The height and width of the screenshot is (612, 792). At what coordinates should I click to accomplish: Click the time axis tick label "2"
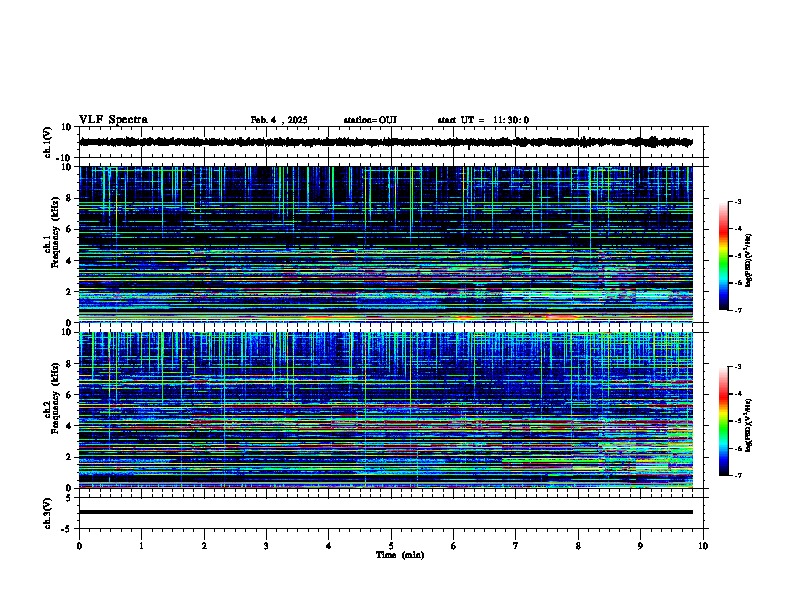click(x=204, y=546)
